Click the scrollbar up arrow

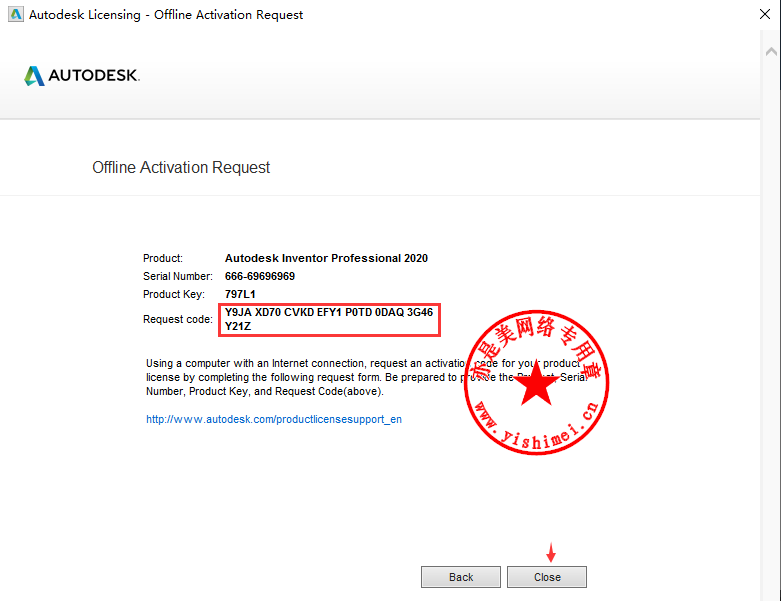click(771, 51)
